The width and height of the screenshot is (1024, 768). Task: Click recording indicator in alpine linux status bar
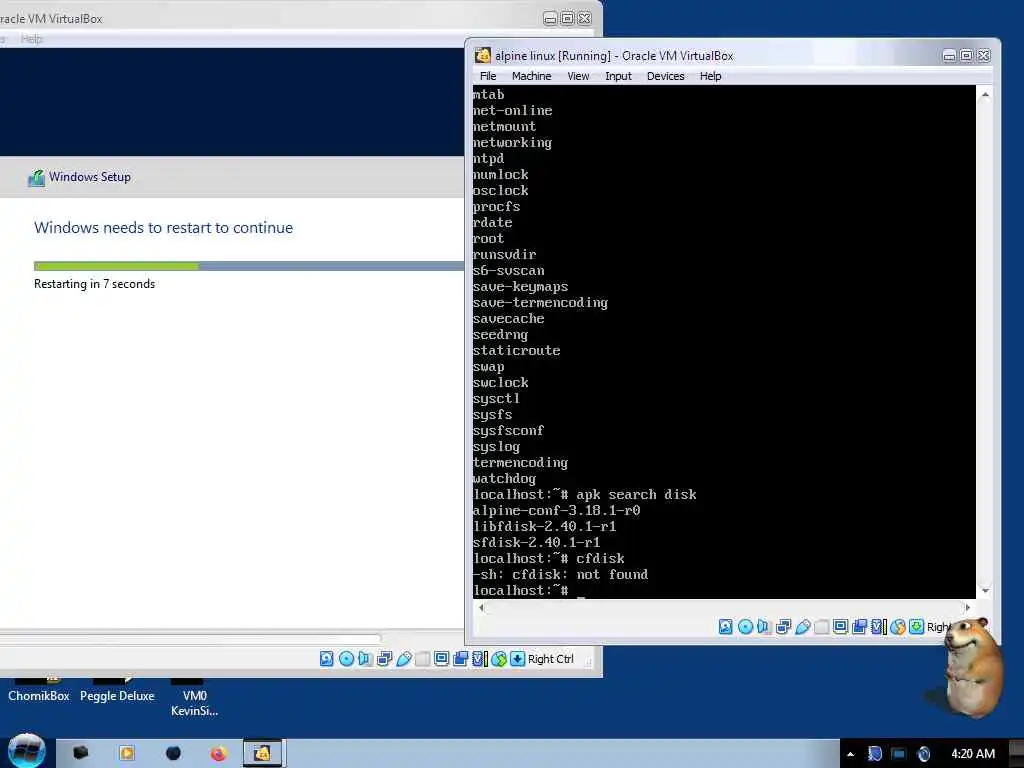click(x=859, y=627)
